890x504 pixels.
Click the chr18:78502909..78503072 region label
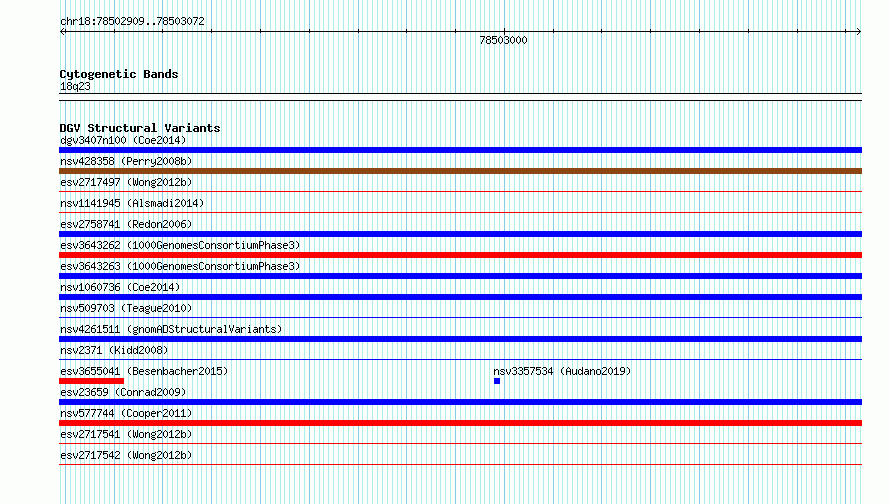pyautogui.click(x=132, y=21)
